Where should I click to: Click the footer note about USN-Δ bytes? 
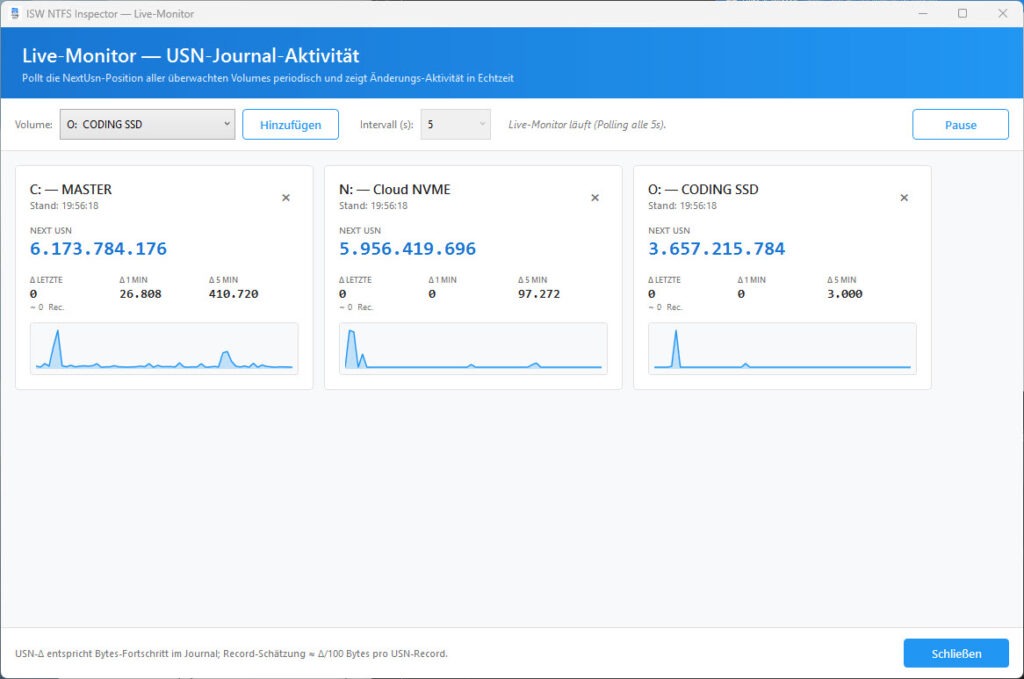pyautogui.click(x=231, y=654)
